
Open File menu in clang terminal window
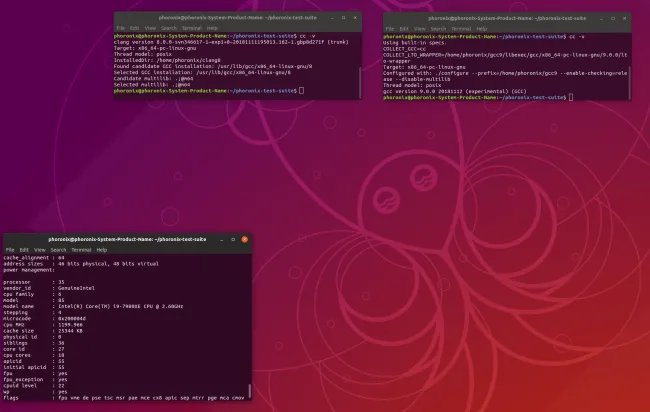(121, 28)
